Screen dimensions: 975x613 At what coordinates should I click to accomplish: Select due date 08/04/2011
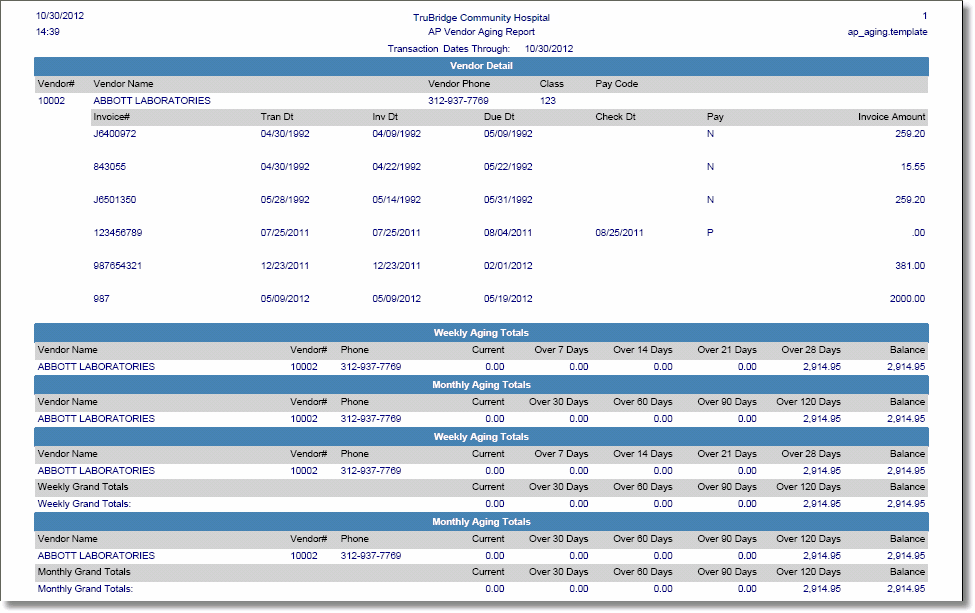(508, 233)
